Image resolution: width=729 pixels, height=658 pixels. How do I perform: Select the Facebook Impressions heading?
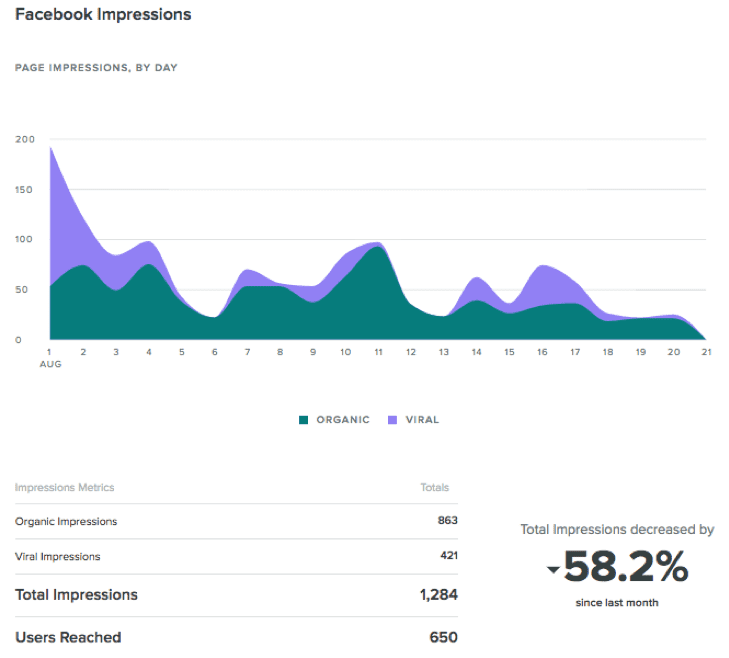point(103,15)
